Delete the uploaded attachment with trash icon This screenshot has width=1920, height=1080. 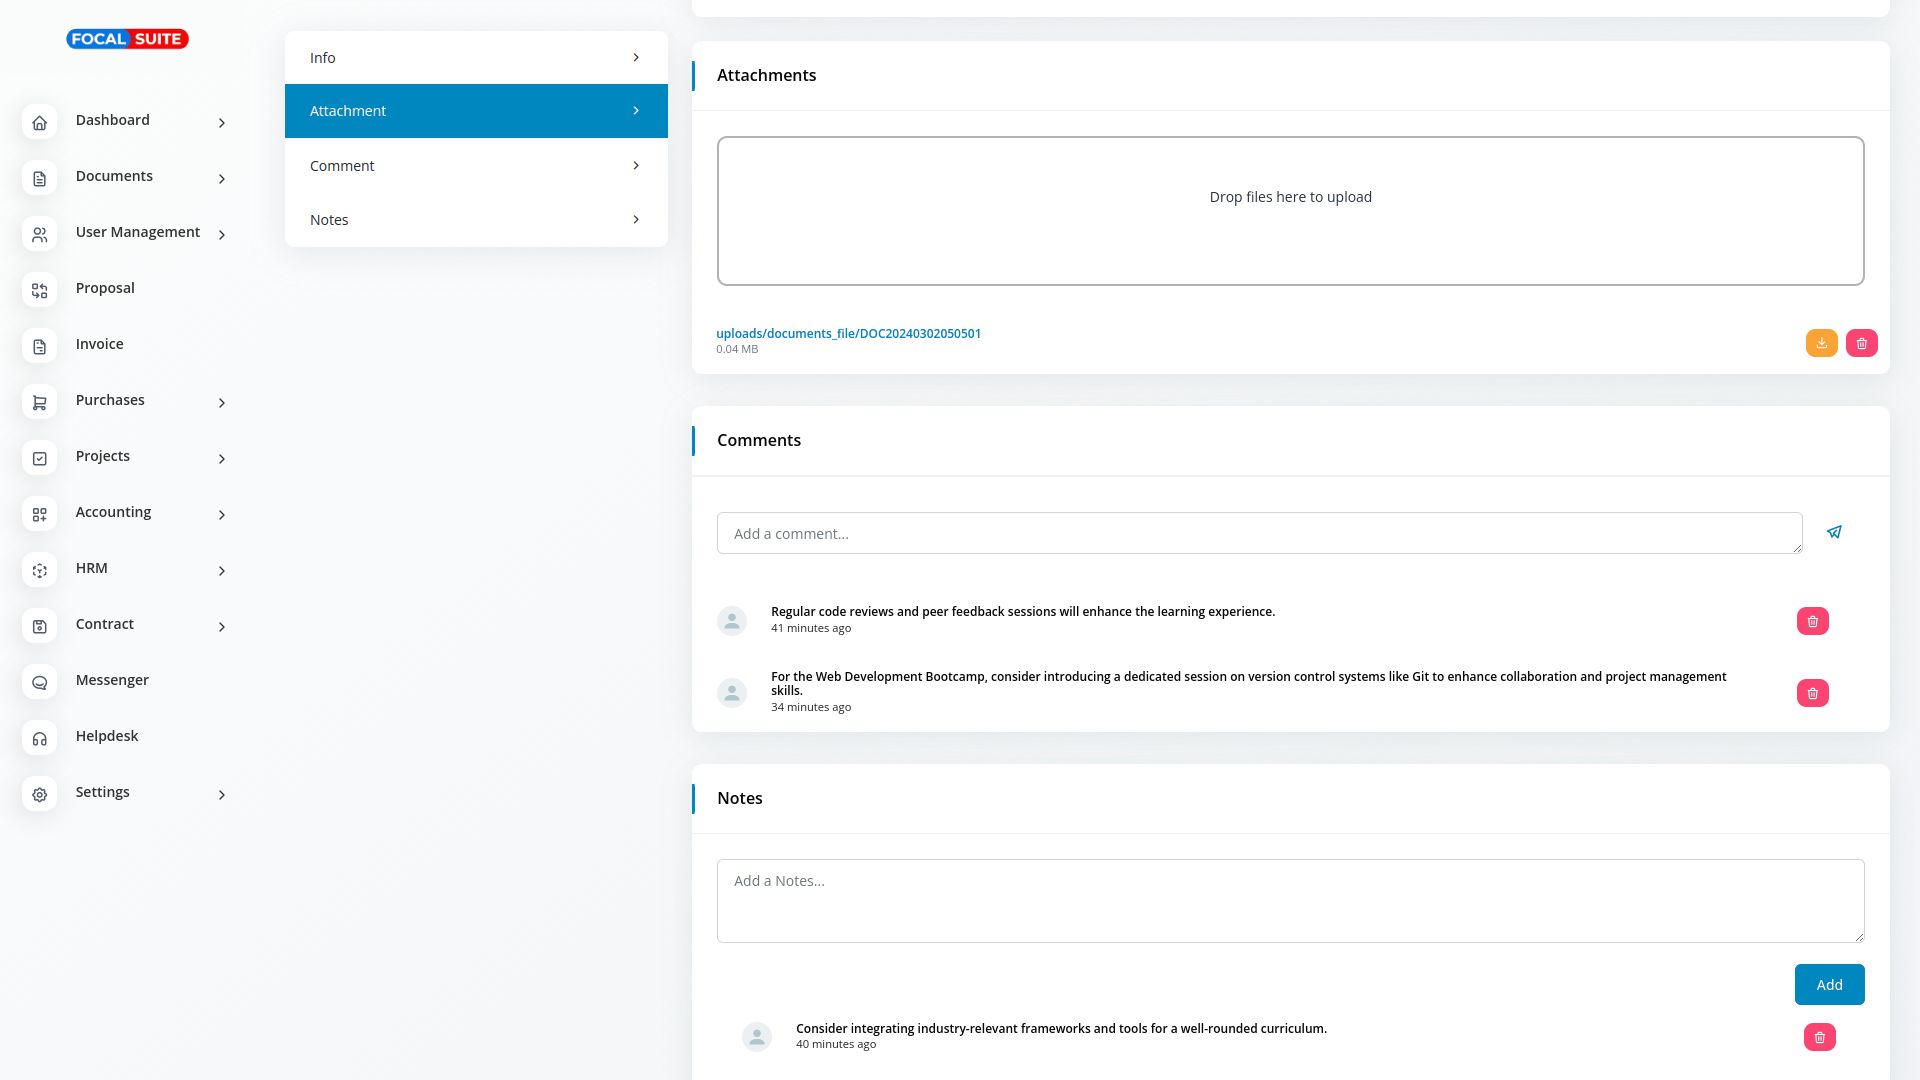point(1861,343)
